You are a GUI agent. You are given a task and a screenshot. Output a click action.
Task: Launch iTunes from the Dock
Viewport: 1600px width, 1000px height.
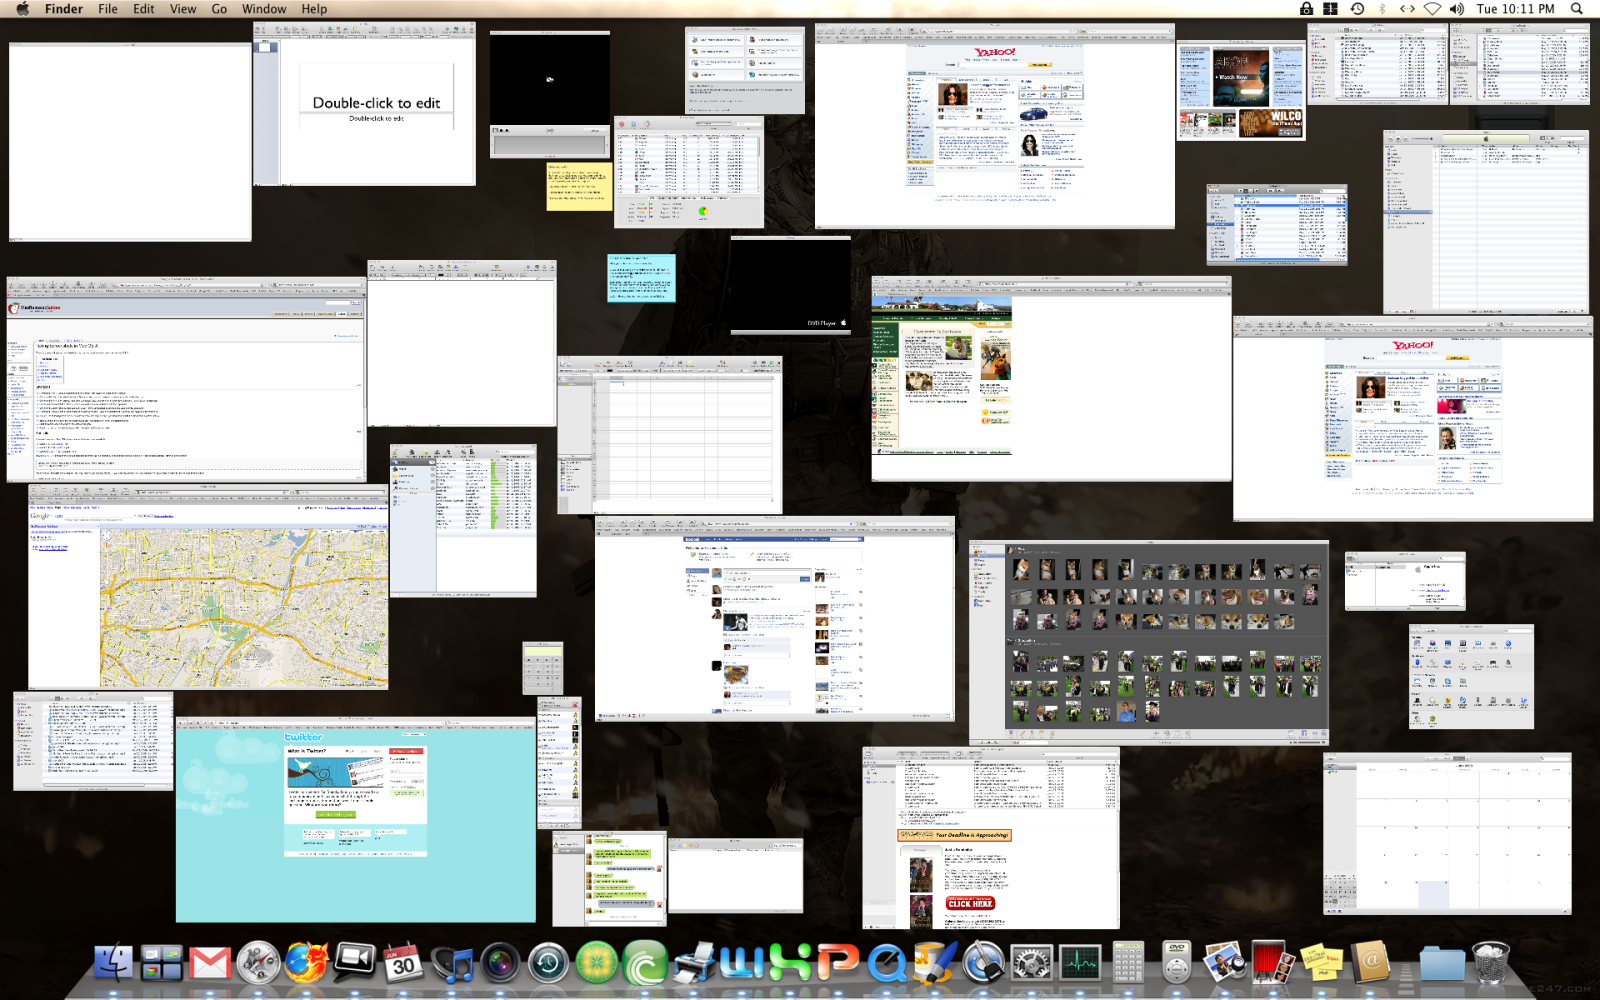pyautogui.click(x=452, y=963)
